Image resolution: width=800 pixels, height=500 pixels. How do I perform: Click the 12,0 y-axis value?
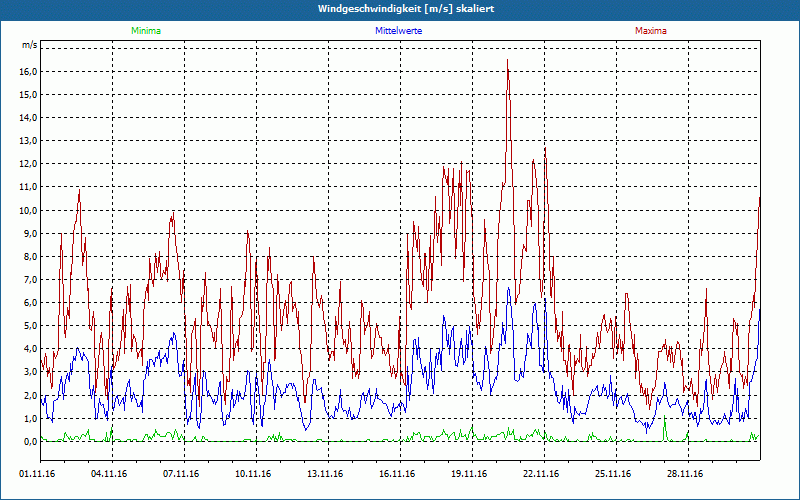click(30, 164)
